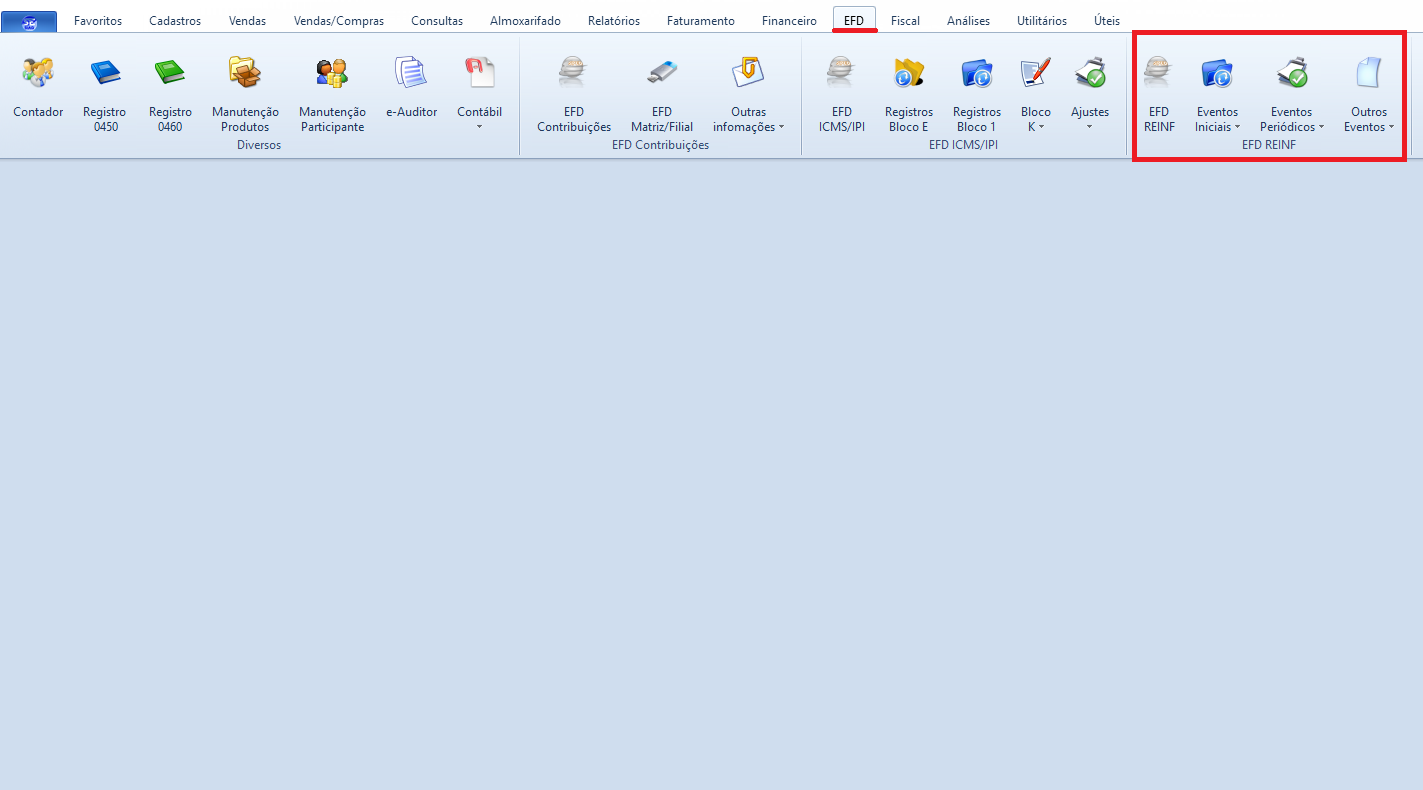Expand the Outros Eventos dropdown
Viewport: 1423px width, 790px height.
click(x=1368, y=118)
